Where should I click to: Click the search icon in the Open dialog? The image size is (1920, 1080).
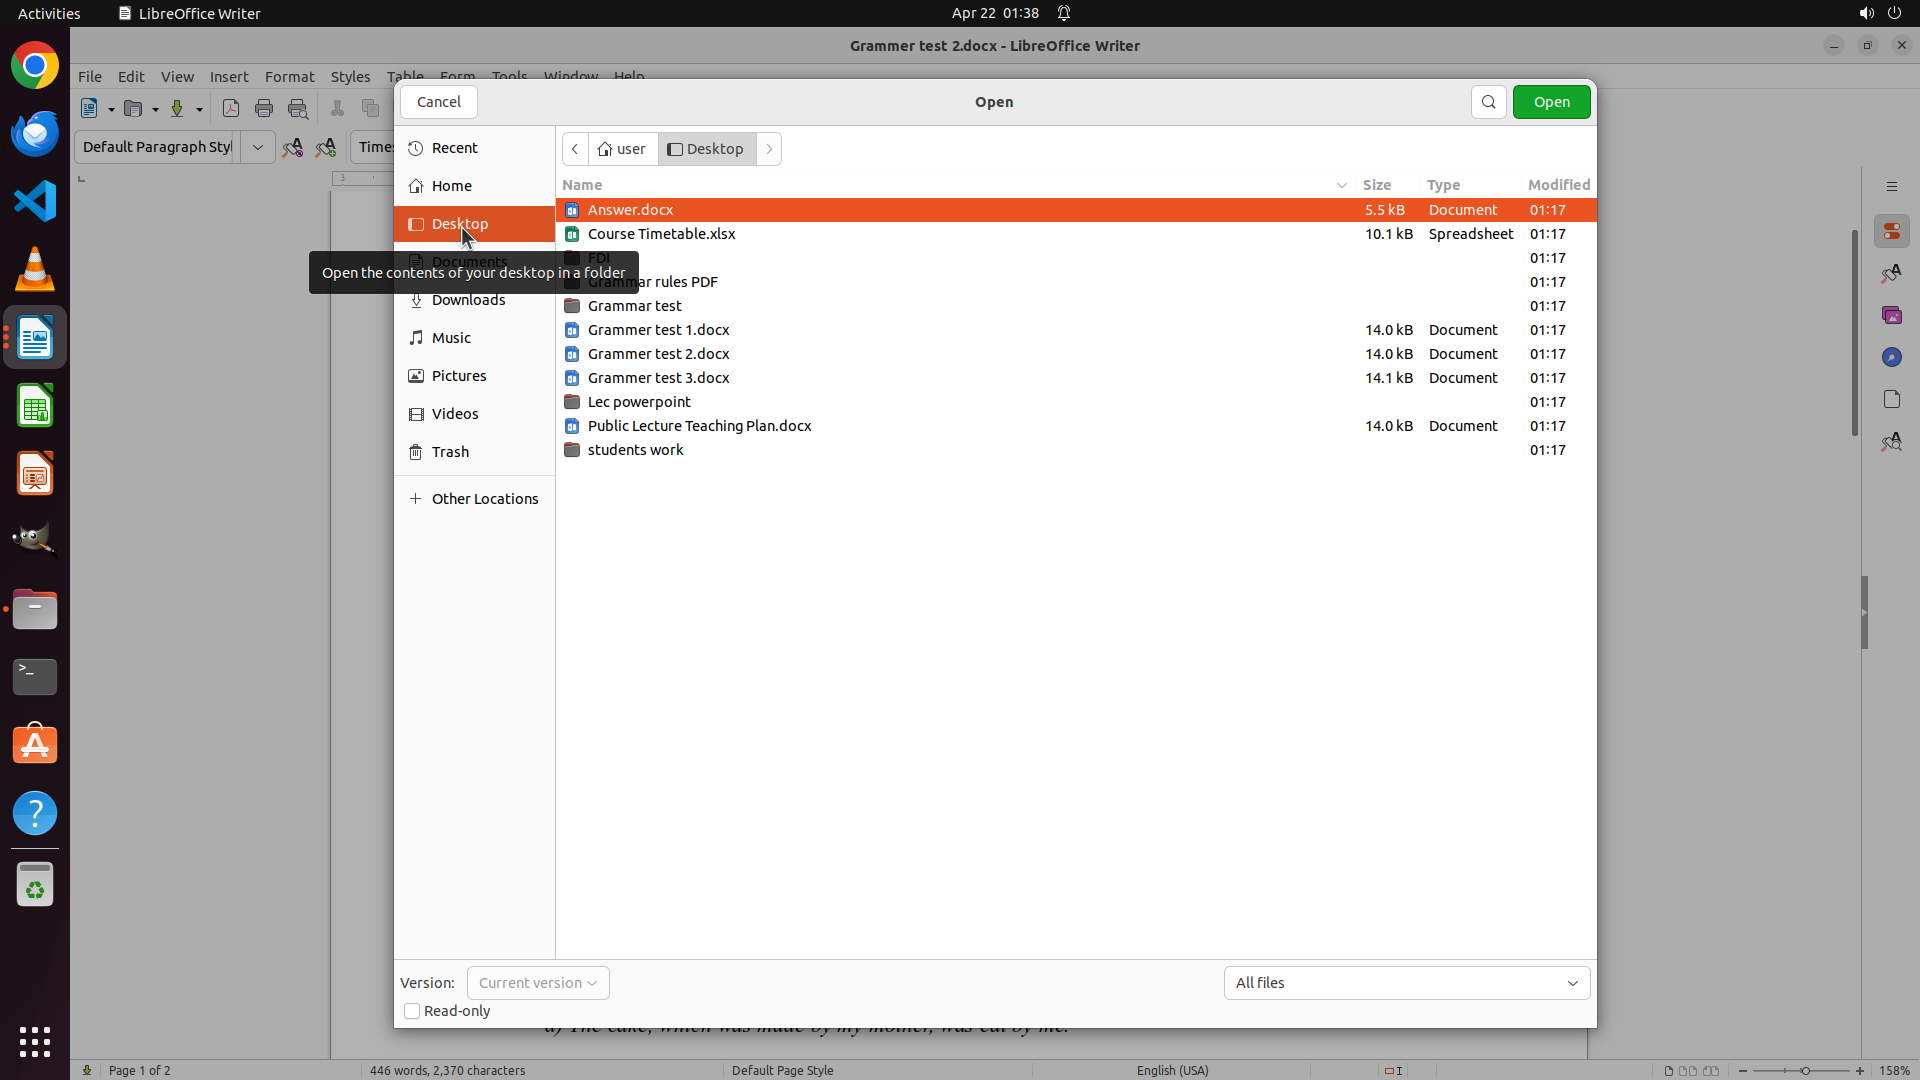1488,102
